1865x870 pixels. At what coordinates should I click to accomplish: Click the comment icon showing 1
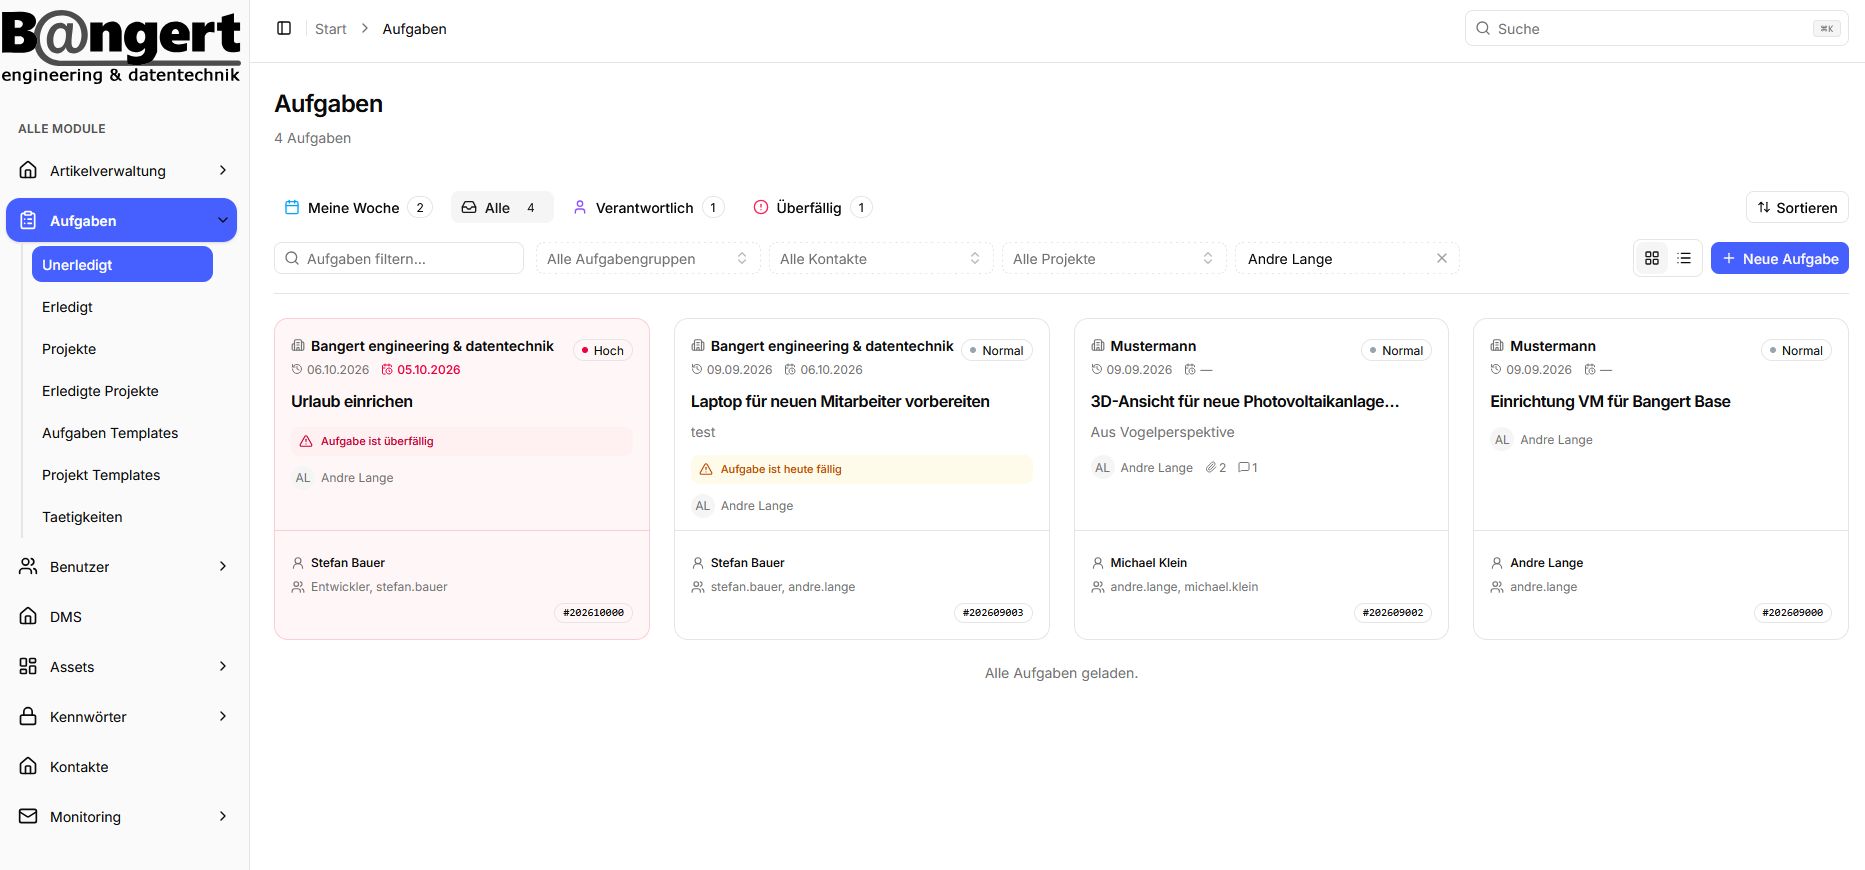pyautogui.click(x=1244, y=467)
